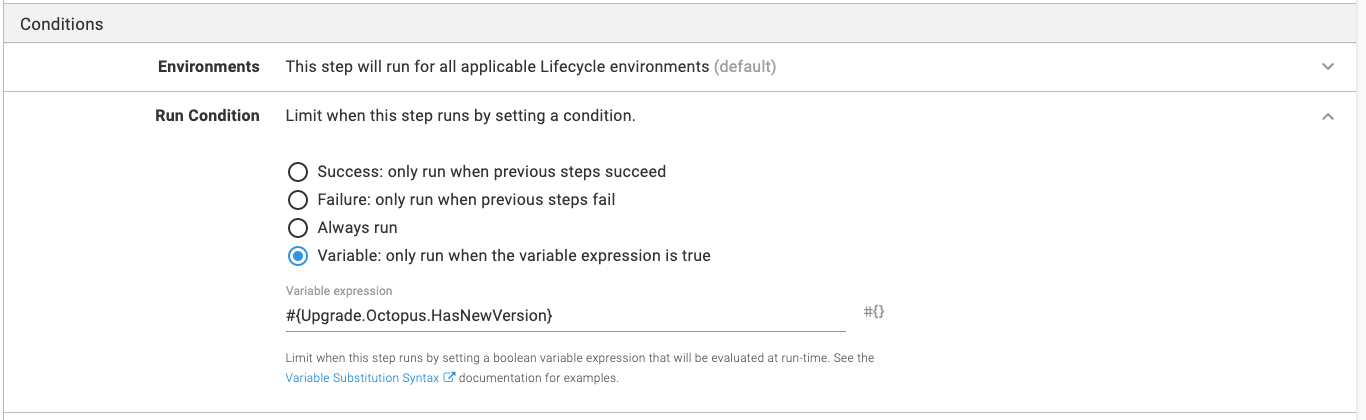Viewport: 1366px width, 420px height.
Task: Select the Success radio button circle
Action: click(x=298, y=172)
